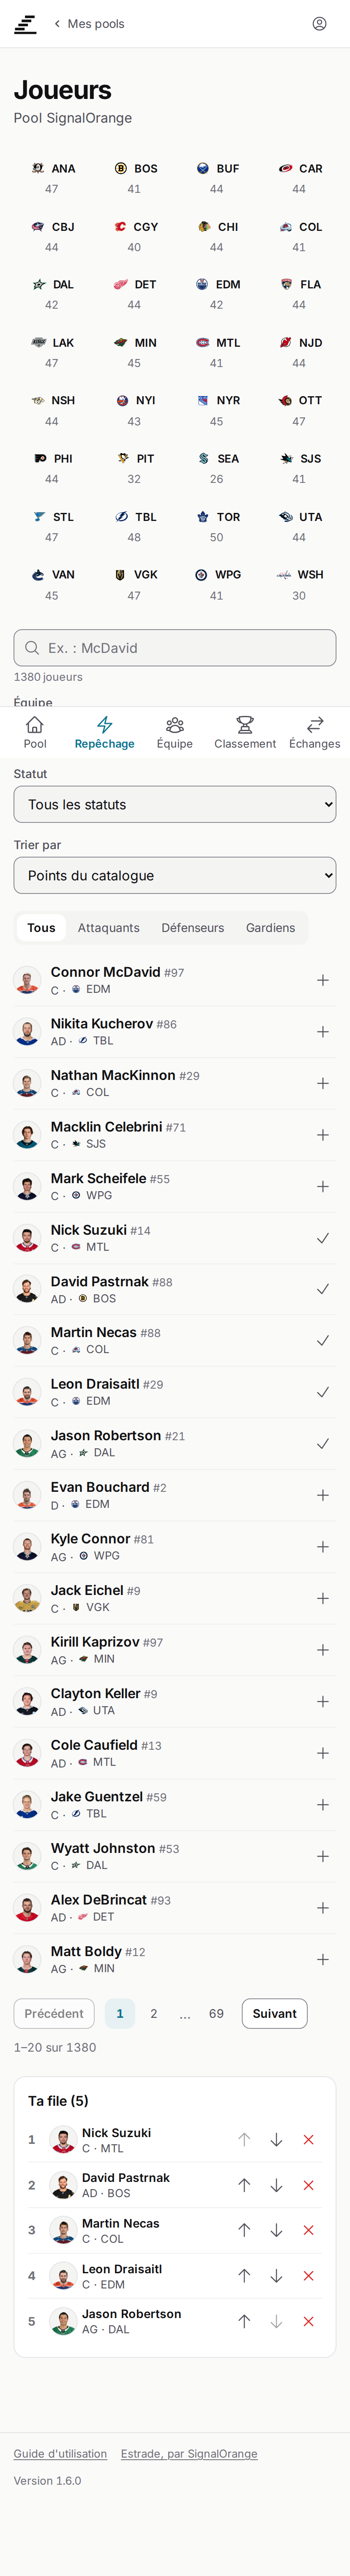Image resolution: width=350 pixels, height=2576 pixels.
Task: Focus the player search field
Action: point(175,648)
